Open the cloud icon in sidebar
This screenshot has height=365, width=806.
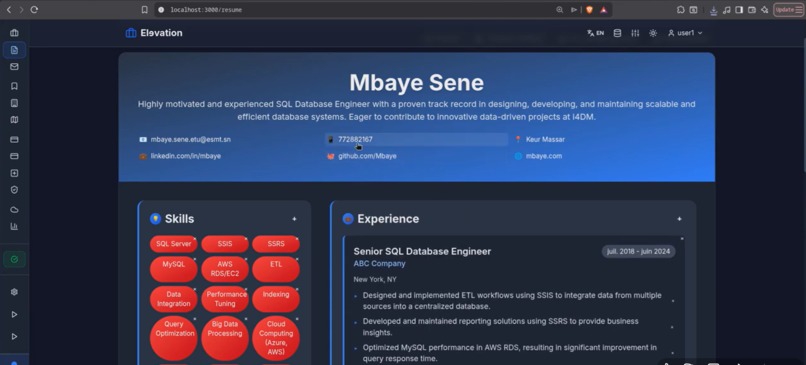click(x=14, y=210)
